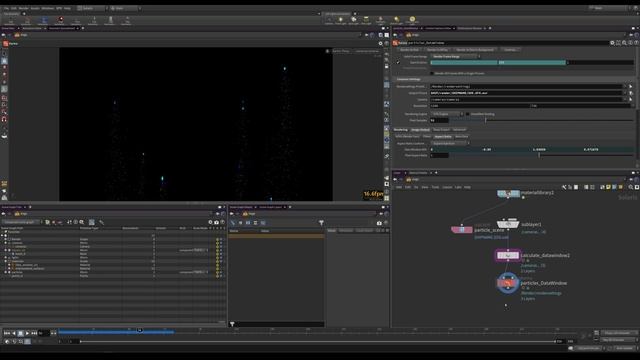The width and height of the screenshot is (640, 360).
Task: Click the Output Picture path field
Action: coord(527,93)
